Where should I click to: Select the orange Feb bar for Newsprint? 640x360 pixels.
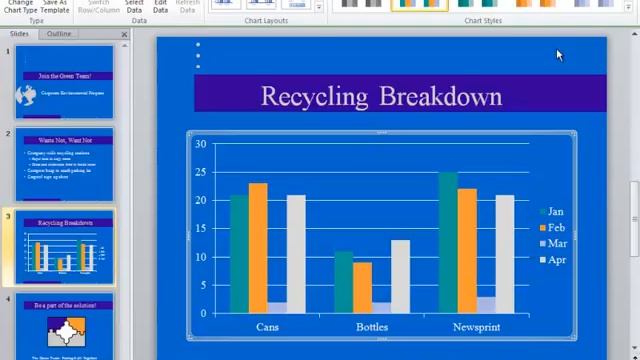click(467, 251)
